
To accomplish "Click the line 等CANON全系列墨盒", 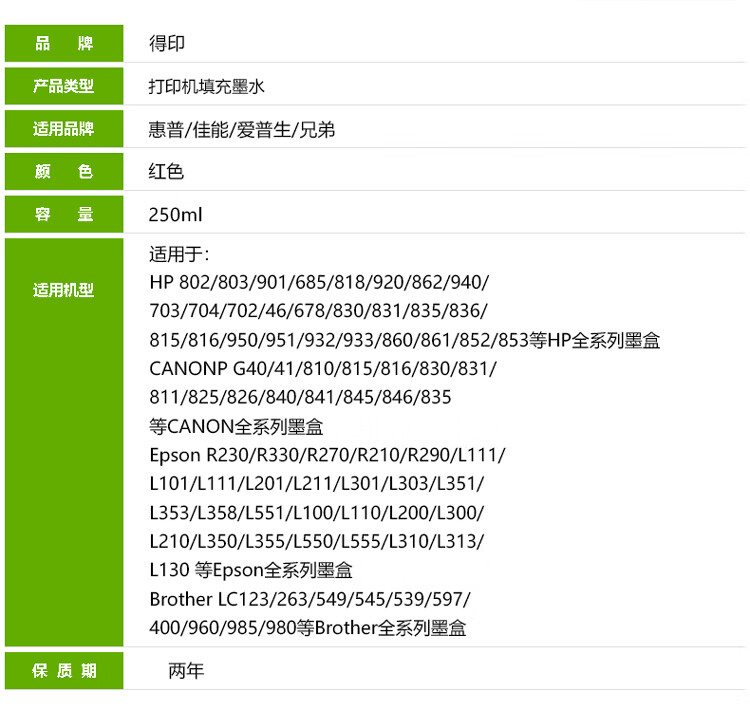I will [236, 426].
